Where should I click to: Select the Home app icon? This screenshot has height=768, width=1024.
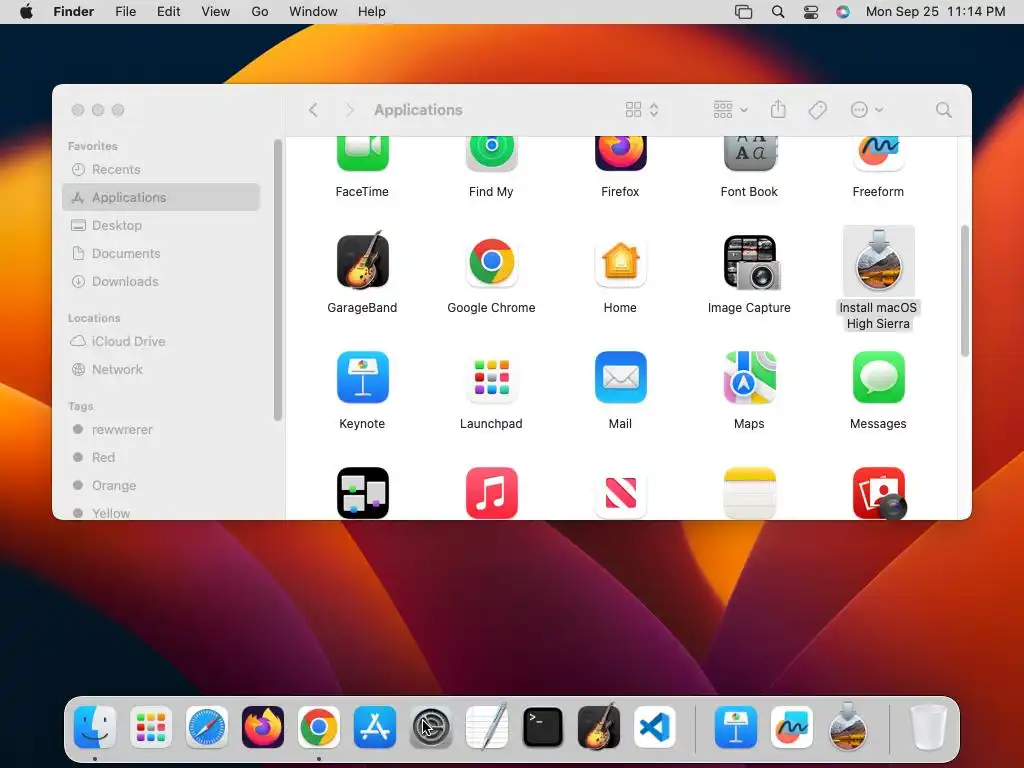point(620,261)
